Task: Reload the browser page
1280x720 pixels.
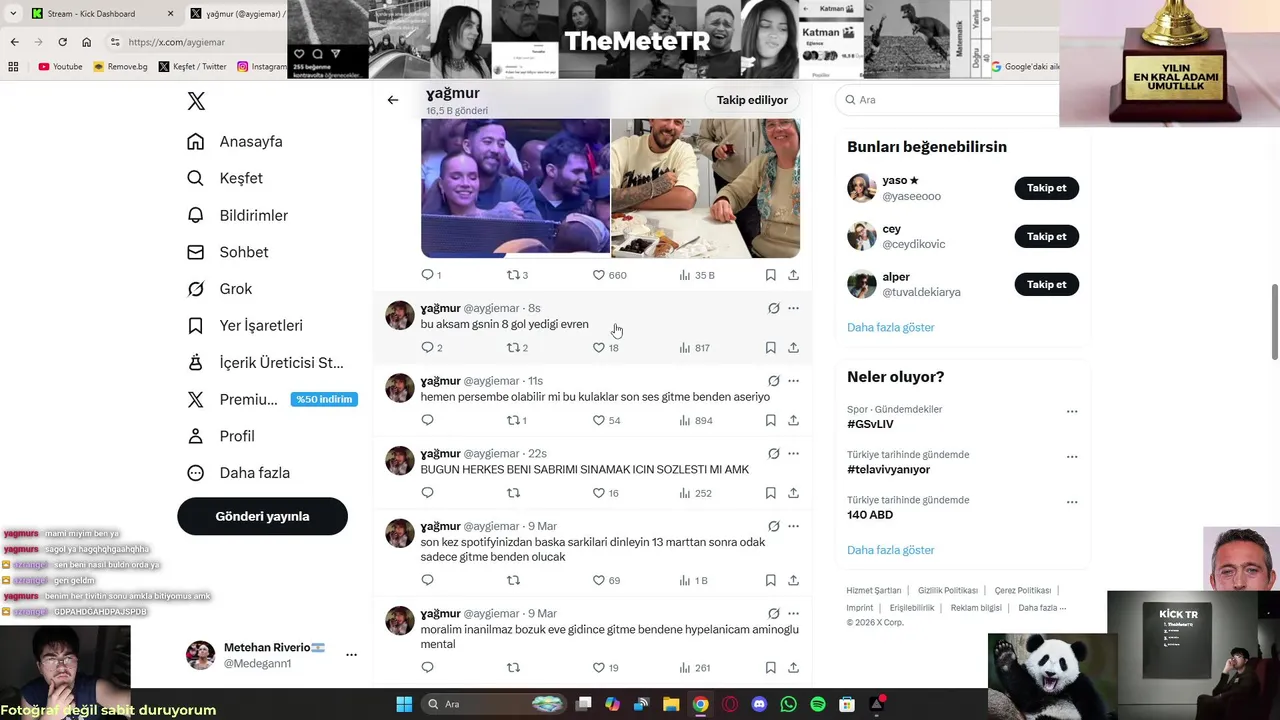Action: coord(62,42)
